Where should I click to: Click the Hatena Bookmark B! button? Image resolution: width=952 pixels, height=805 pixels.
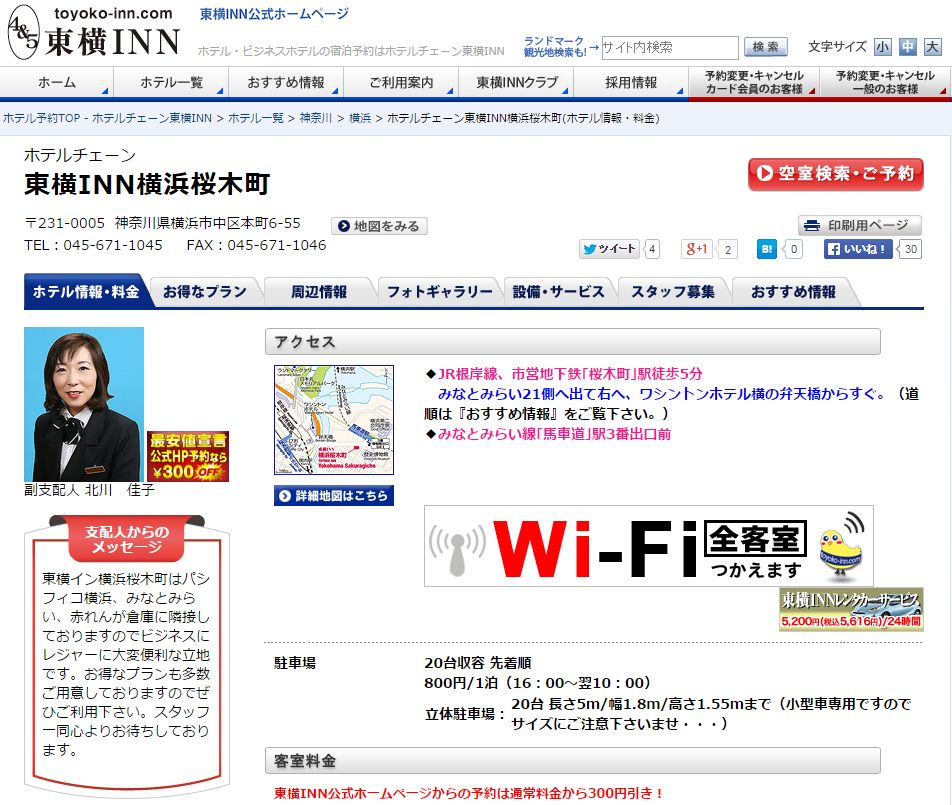767,249
